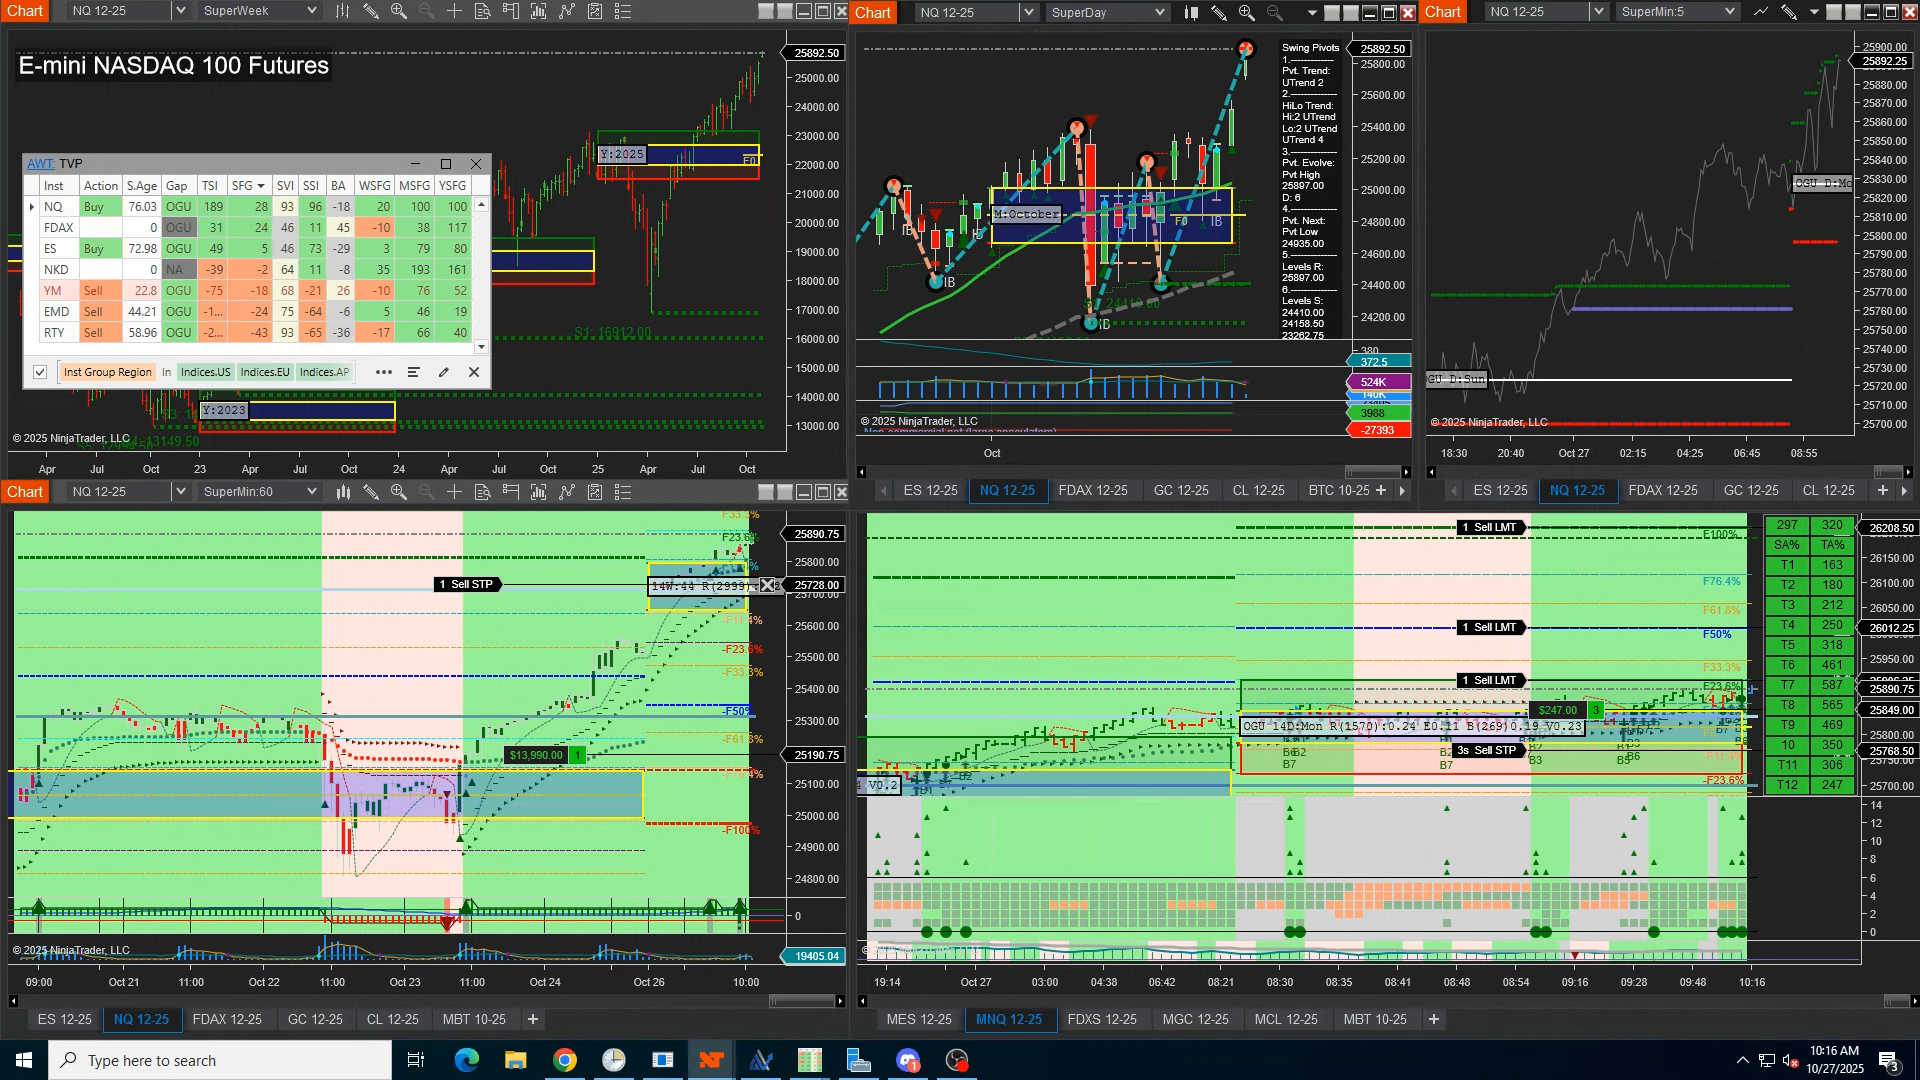This screenshot has width=1920, height=1080.
Task: Toggle Inst Group Region filter tag
Action: [107, 372]
